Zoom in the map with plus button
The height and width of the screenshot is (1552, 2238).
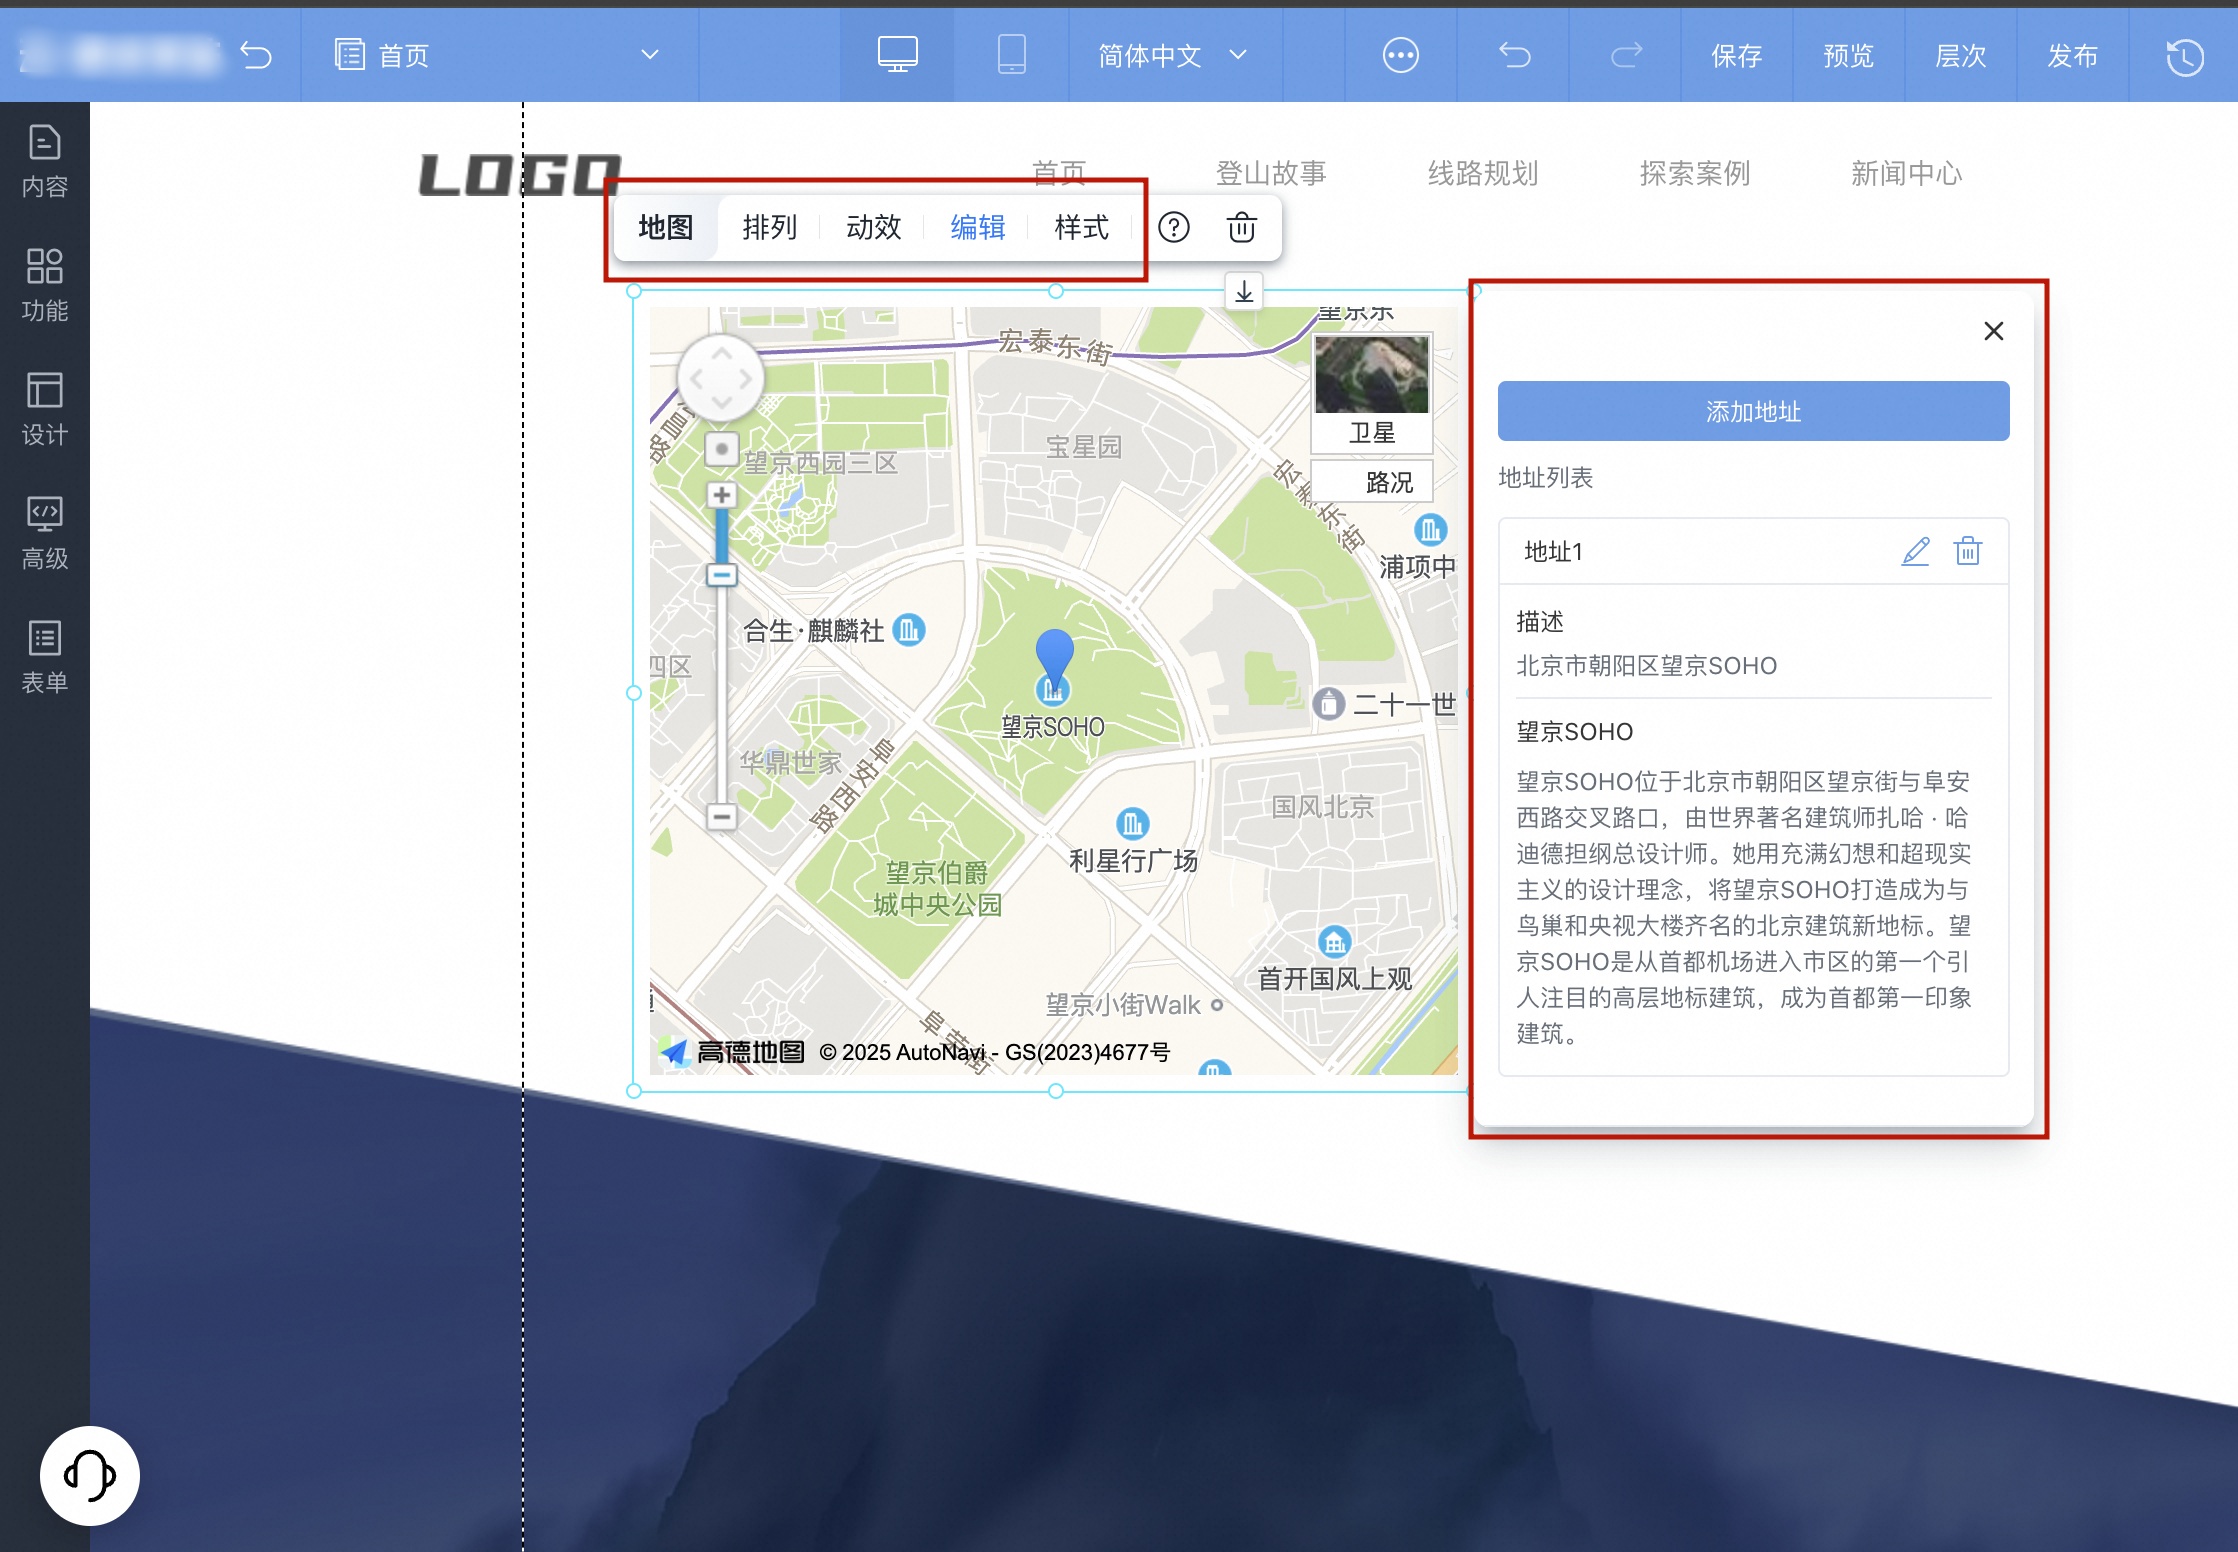click(721, 495)
